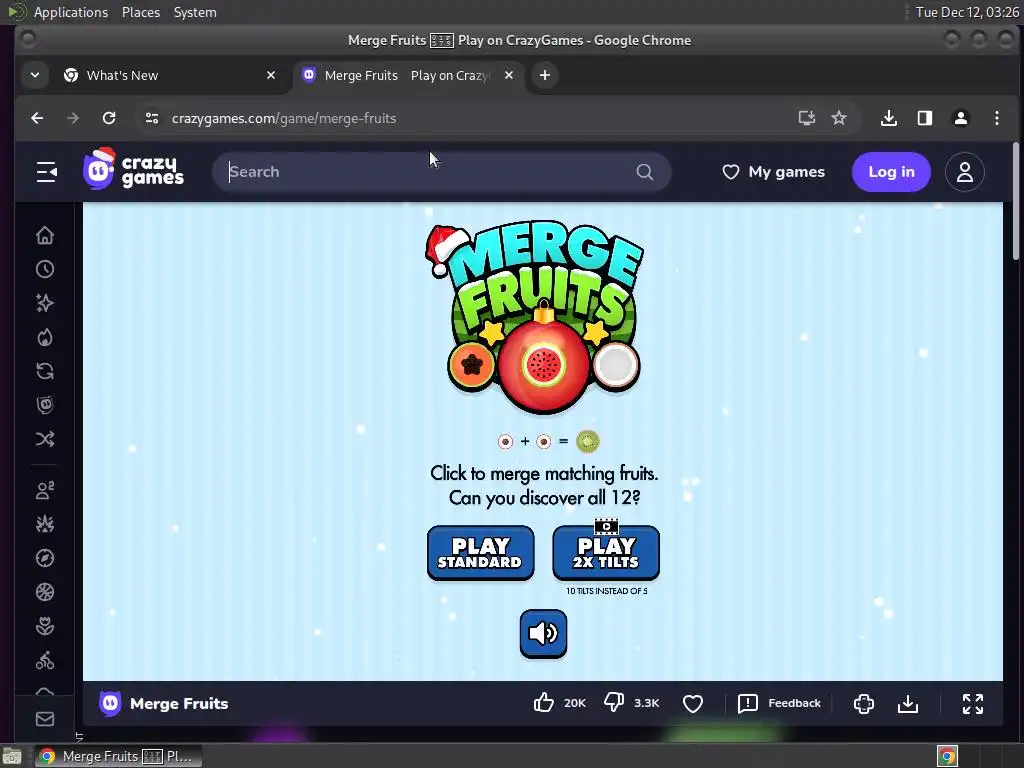Click the Chrome icon in bottom panel tray

pos(947,756)
